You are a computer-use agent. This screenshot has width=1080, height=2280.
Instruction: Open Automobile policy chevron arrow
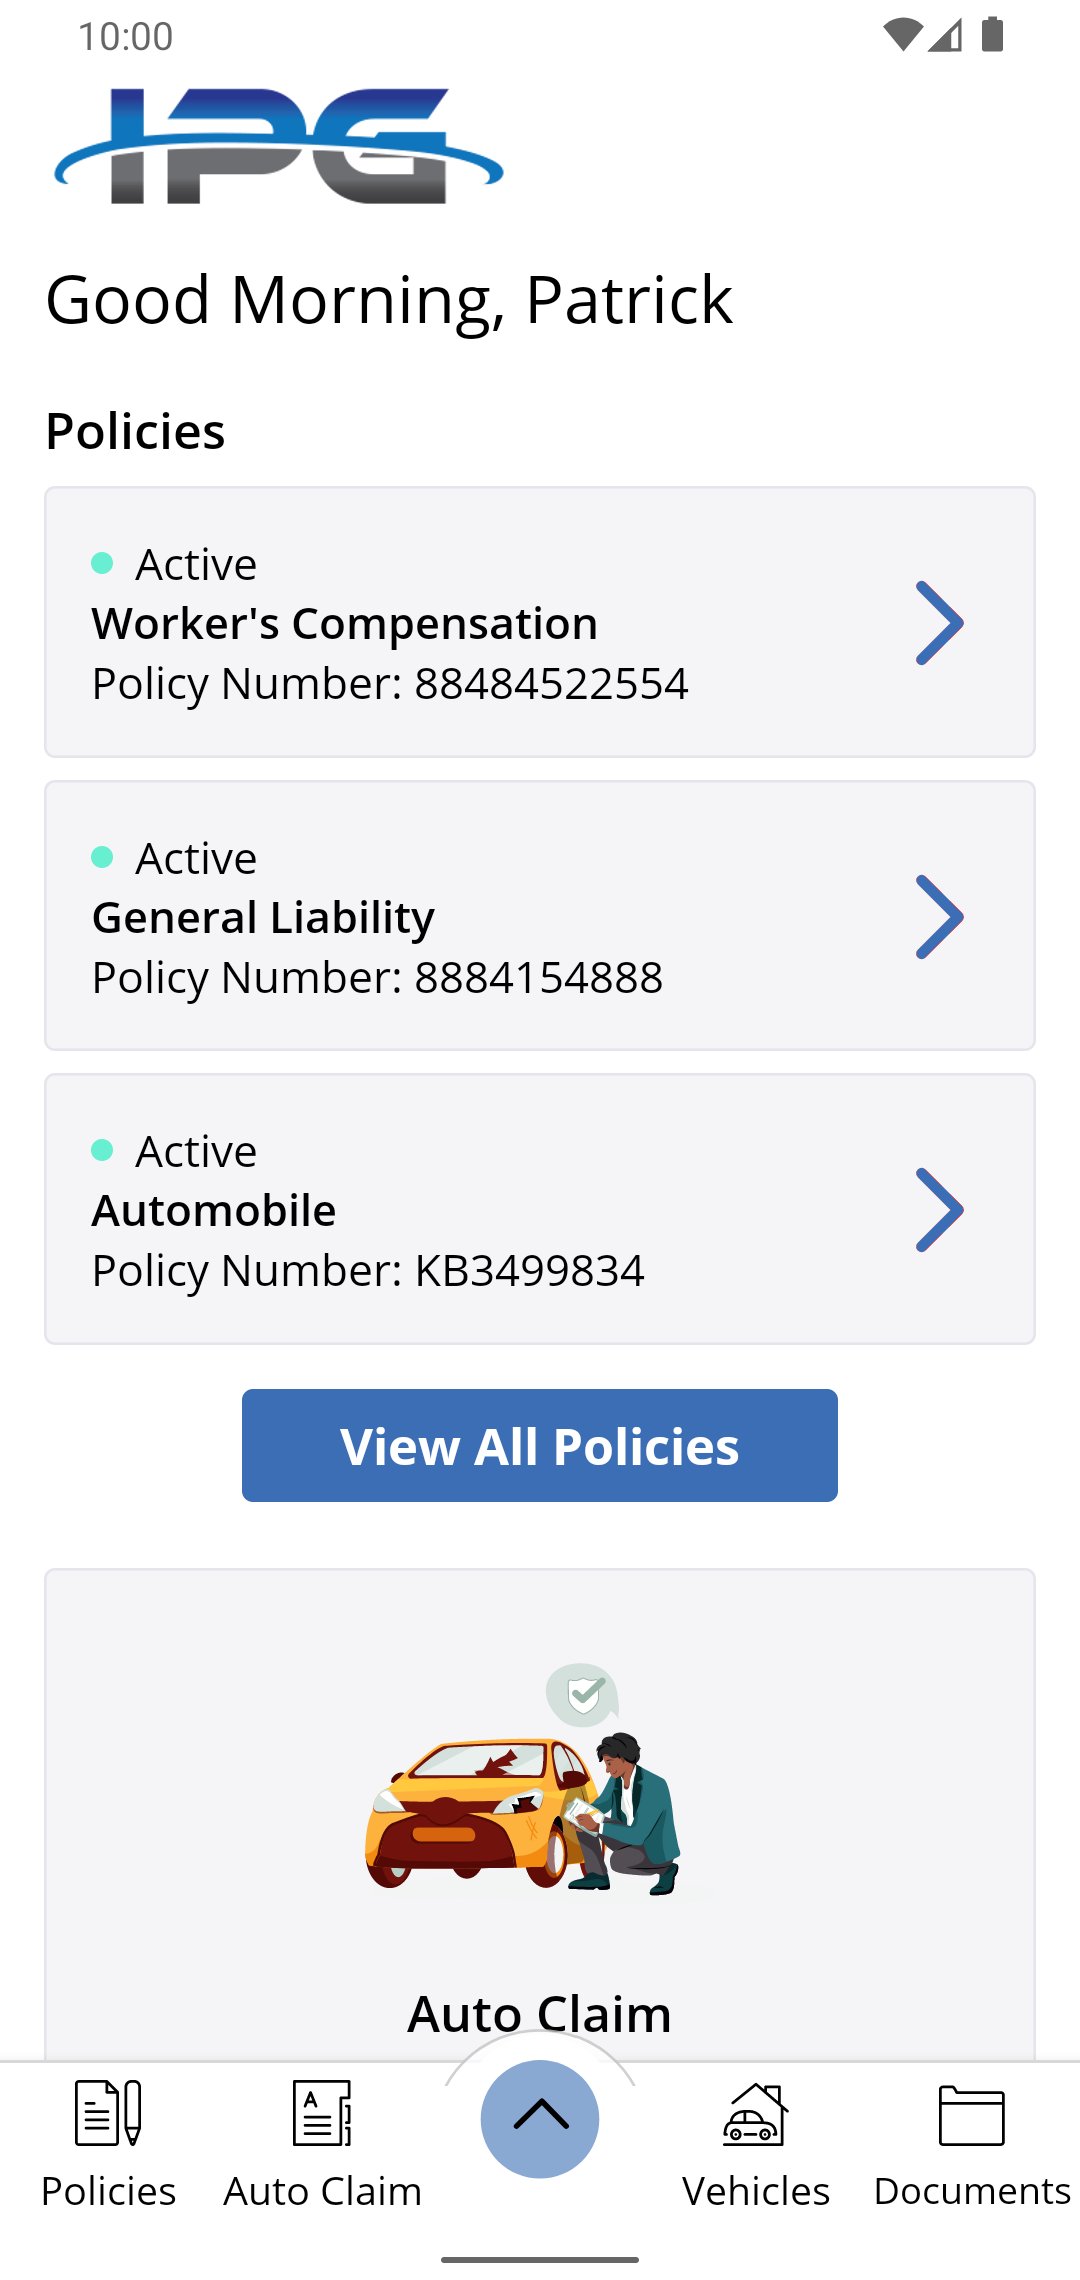(939, 1210)
